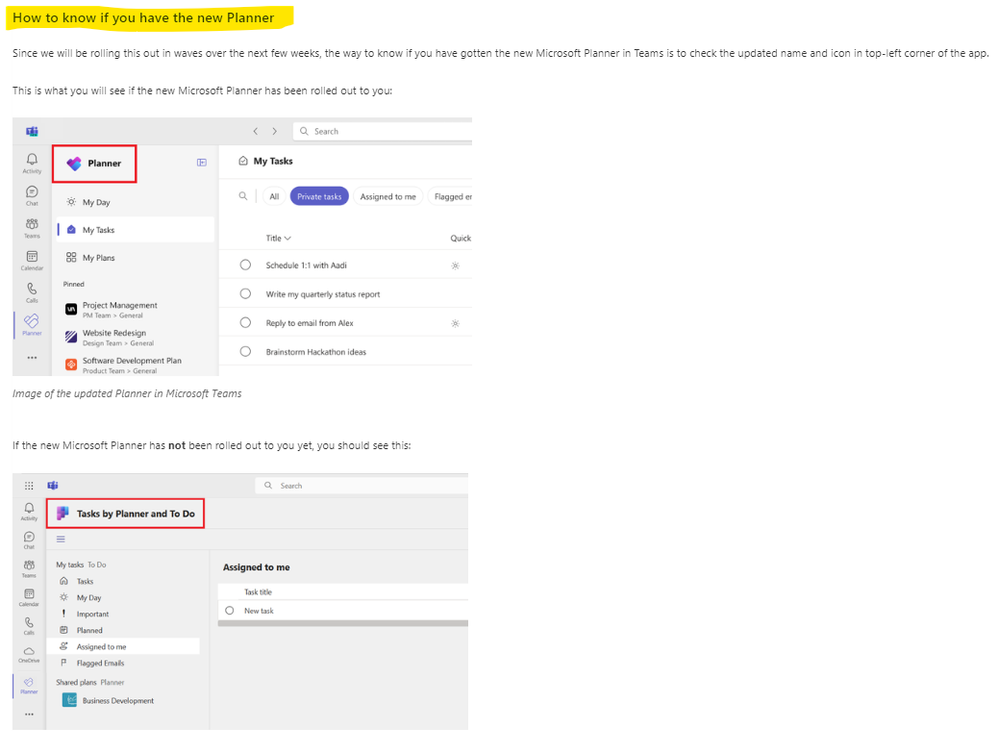Open Activity in the new Planner screenshot
The image size is (999, 731).
[32, 163]
